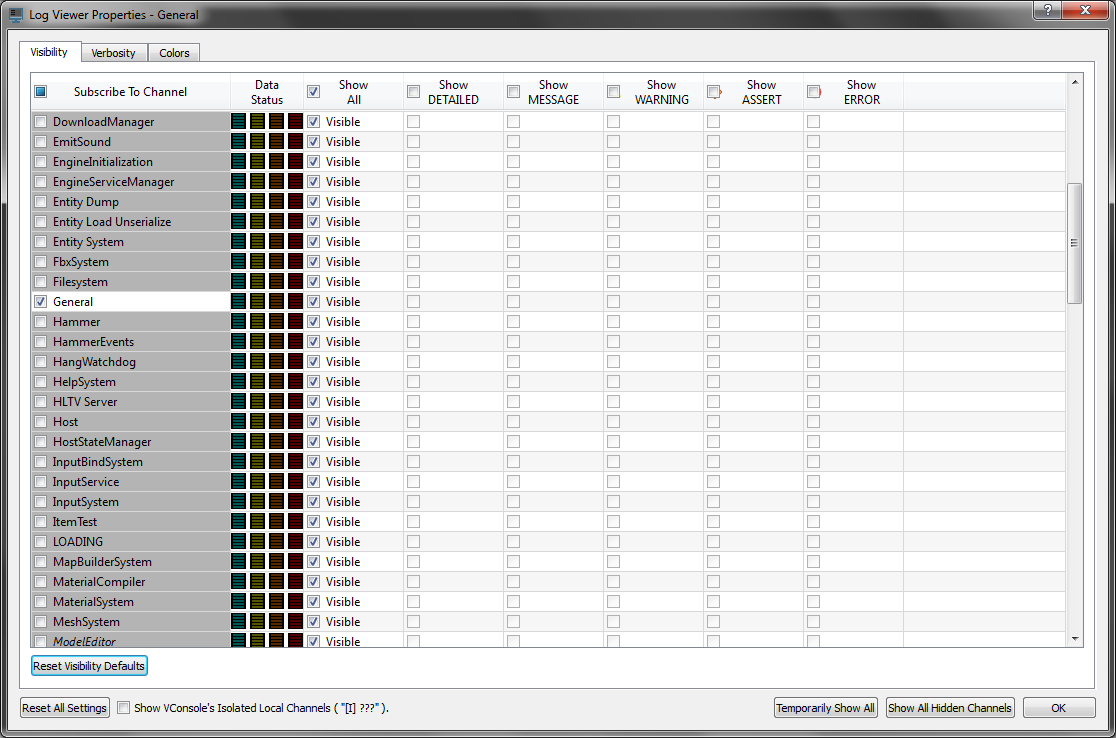Uncheck the General channel subscription

41,301
